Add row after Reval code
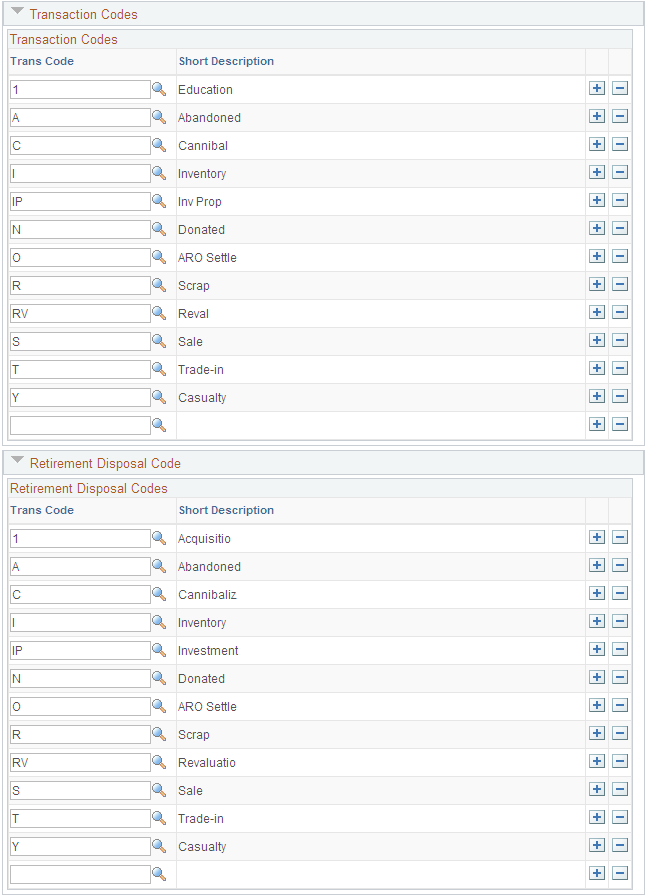 tap(597, 312)
